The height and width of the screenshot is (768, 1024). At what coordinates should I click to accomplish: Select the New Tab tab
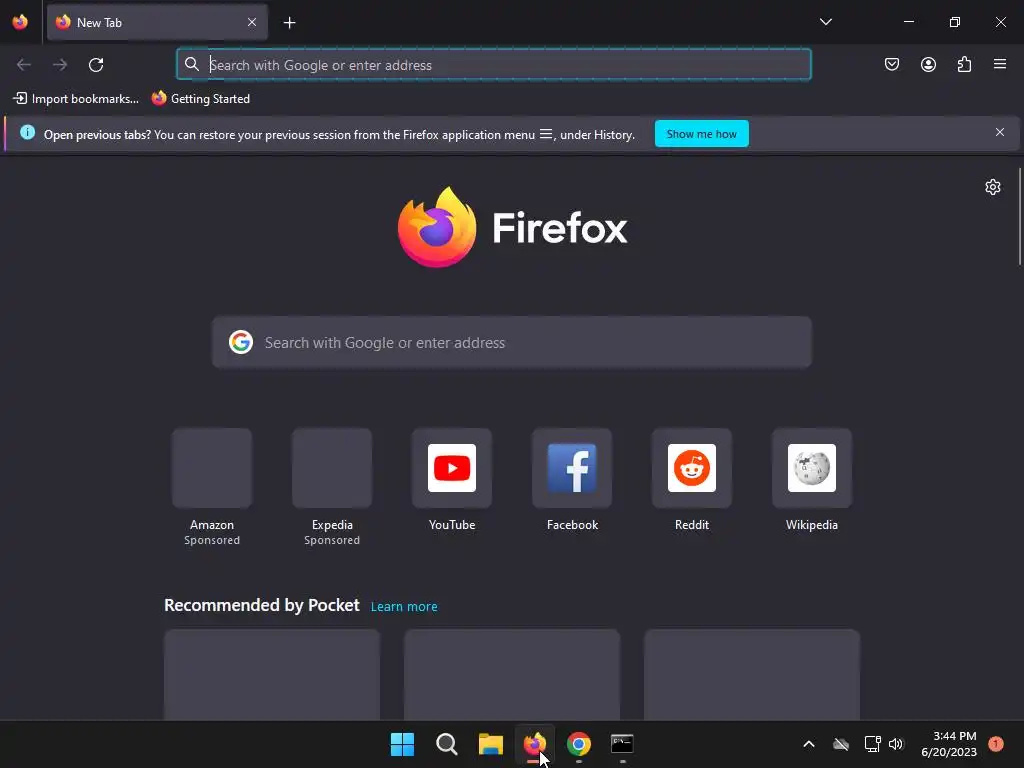click(157, 22)
